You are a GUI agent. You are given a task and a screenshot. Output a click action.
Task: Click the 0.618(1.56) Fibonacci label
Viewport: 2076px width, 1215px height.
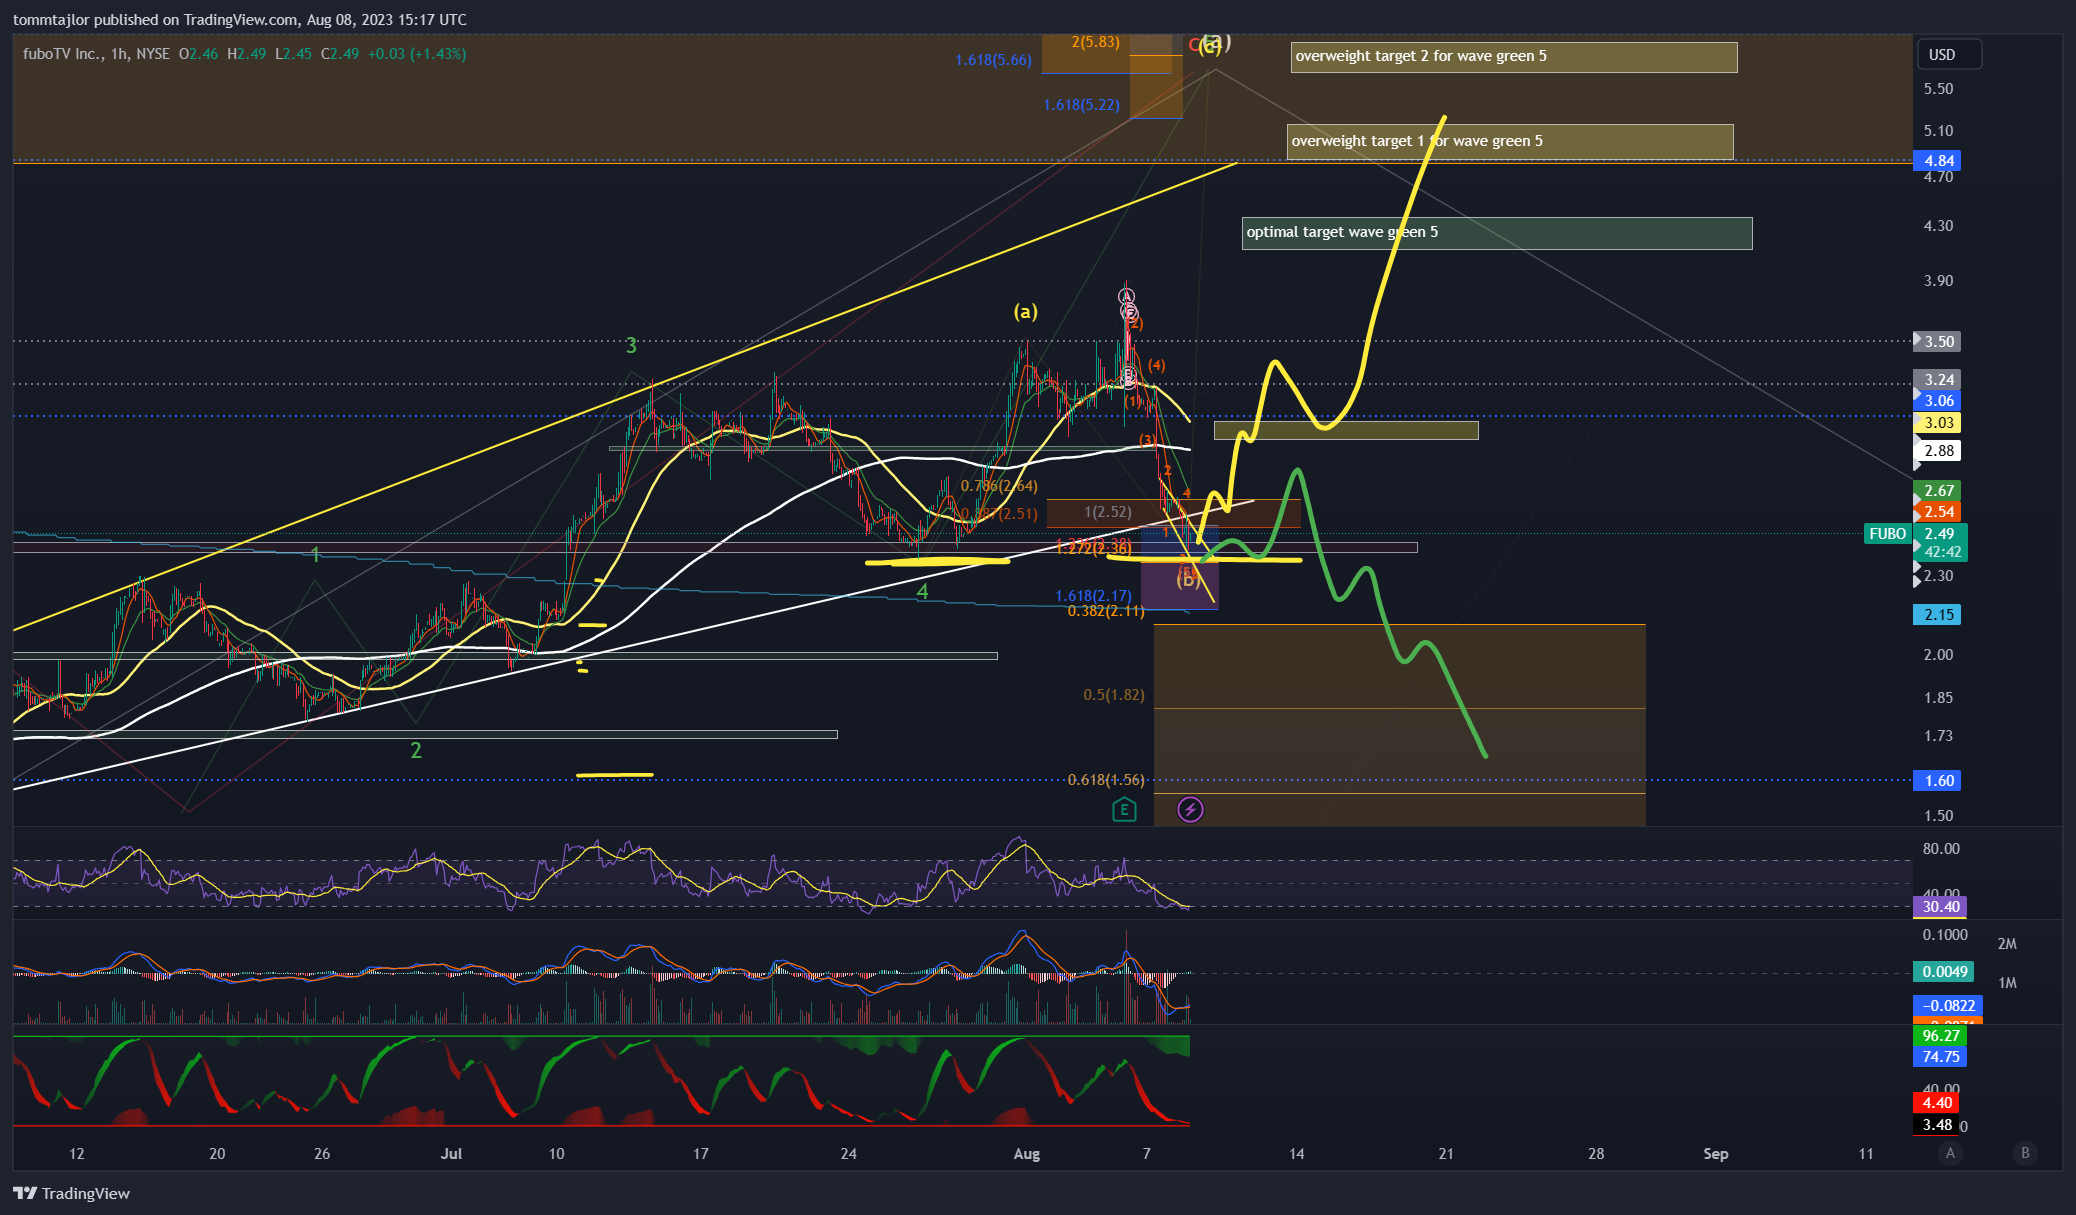1106,780
